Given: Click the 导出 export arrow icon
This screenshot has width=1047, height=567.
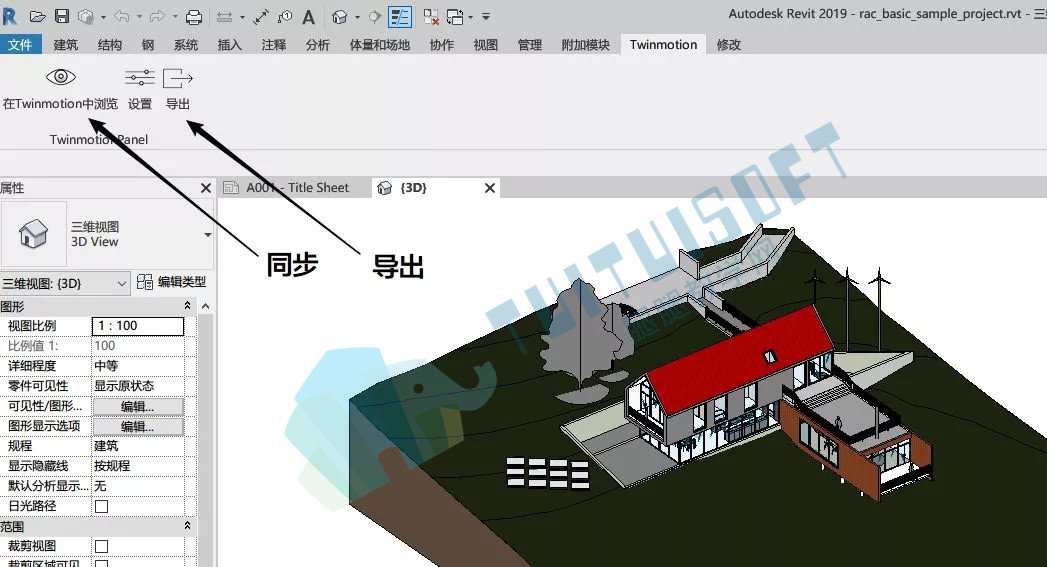Looking at the screenshot, I should [178, 78].
